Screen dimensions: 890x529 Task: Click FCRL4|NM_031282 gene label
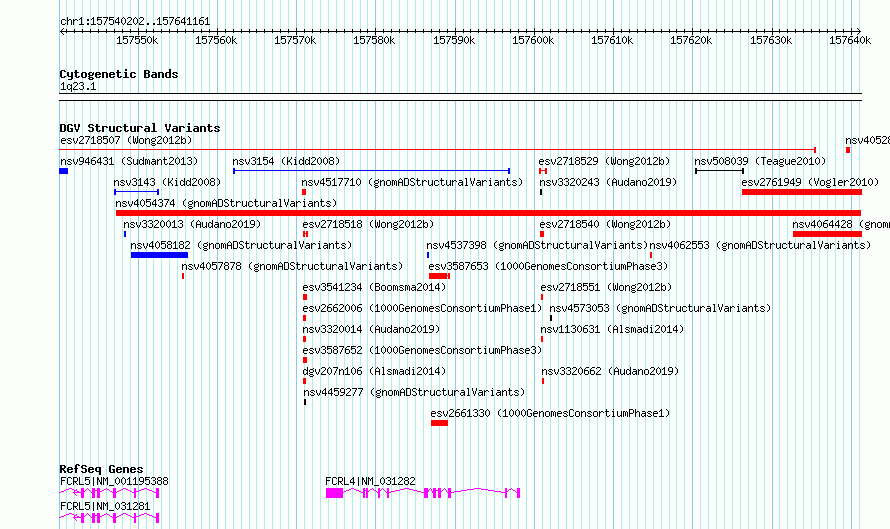pyautogui.click(x=371, y=481)
